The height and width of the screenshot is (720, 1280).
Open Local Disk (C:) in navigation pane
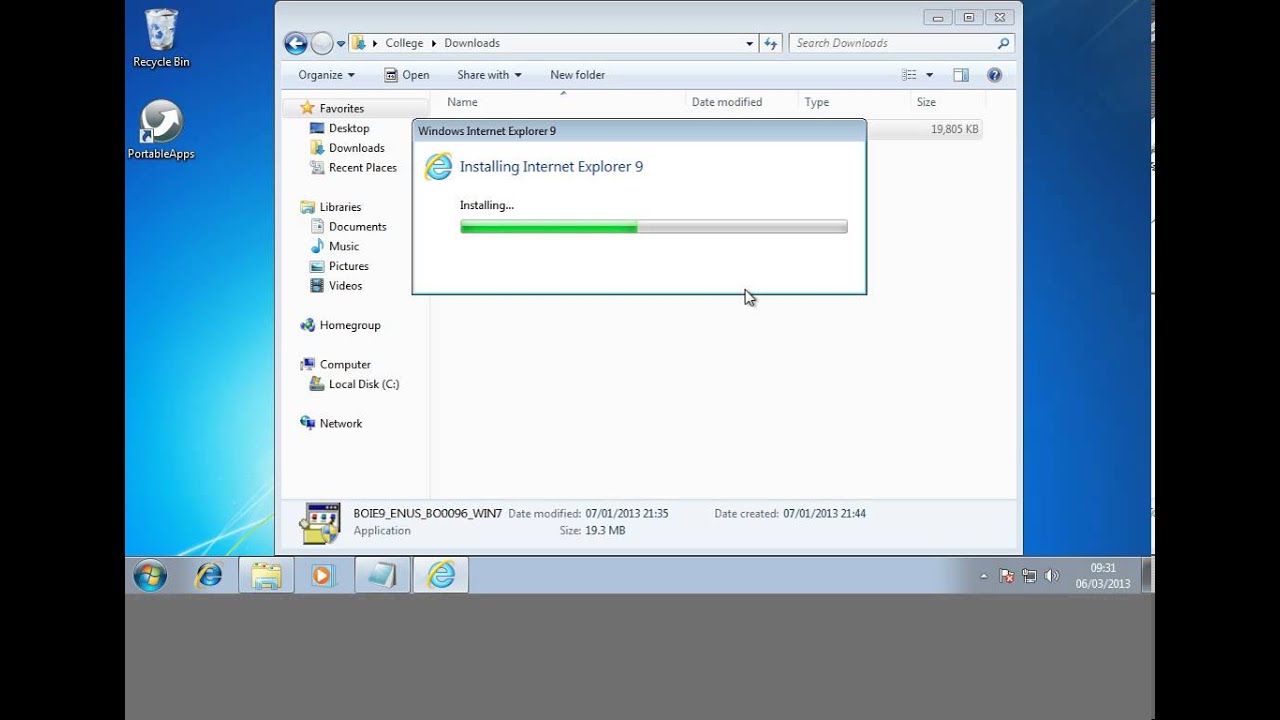click(x=364, y=384)
